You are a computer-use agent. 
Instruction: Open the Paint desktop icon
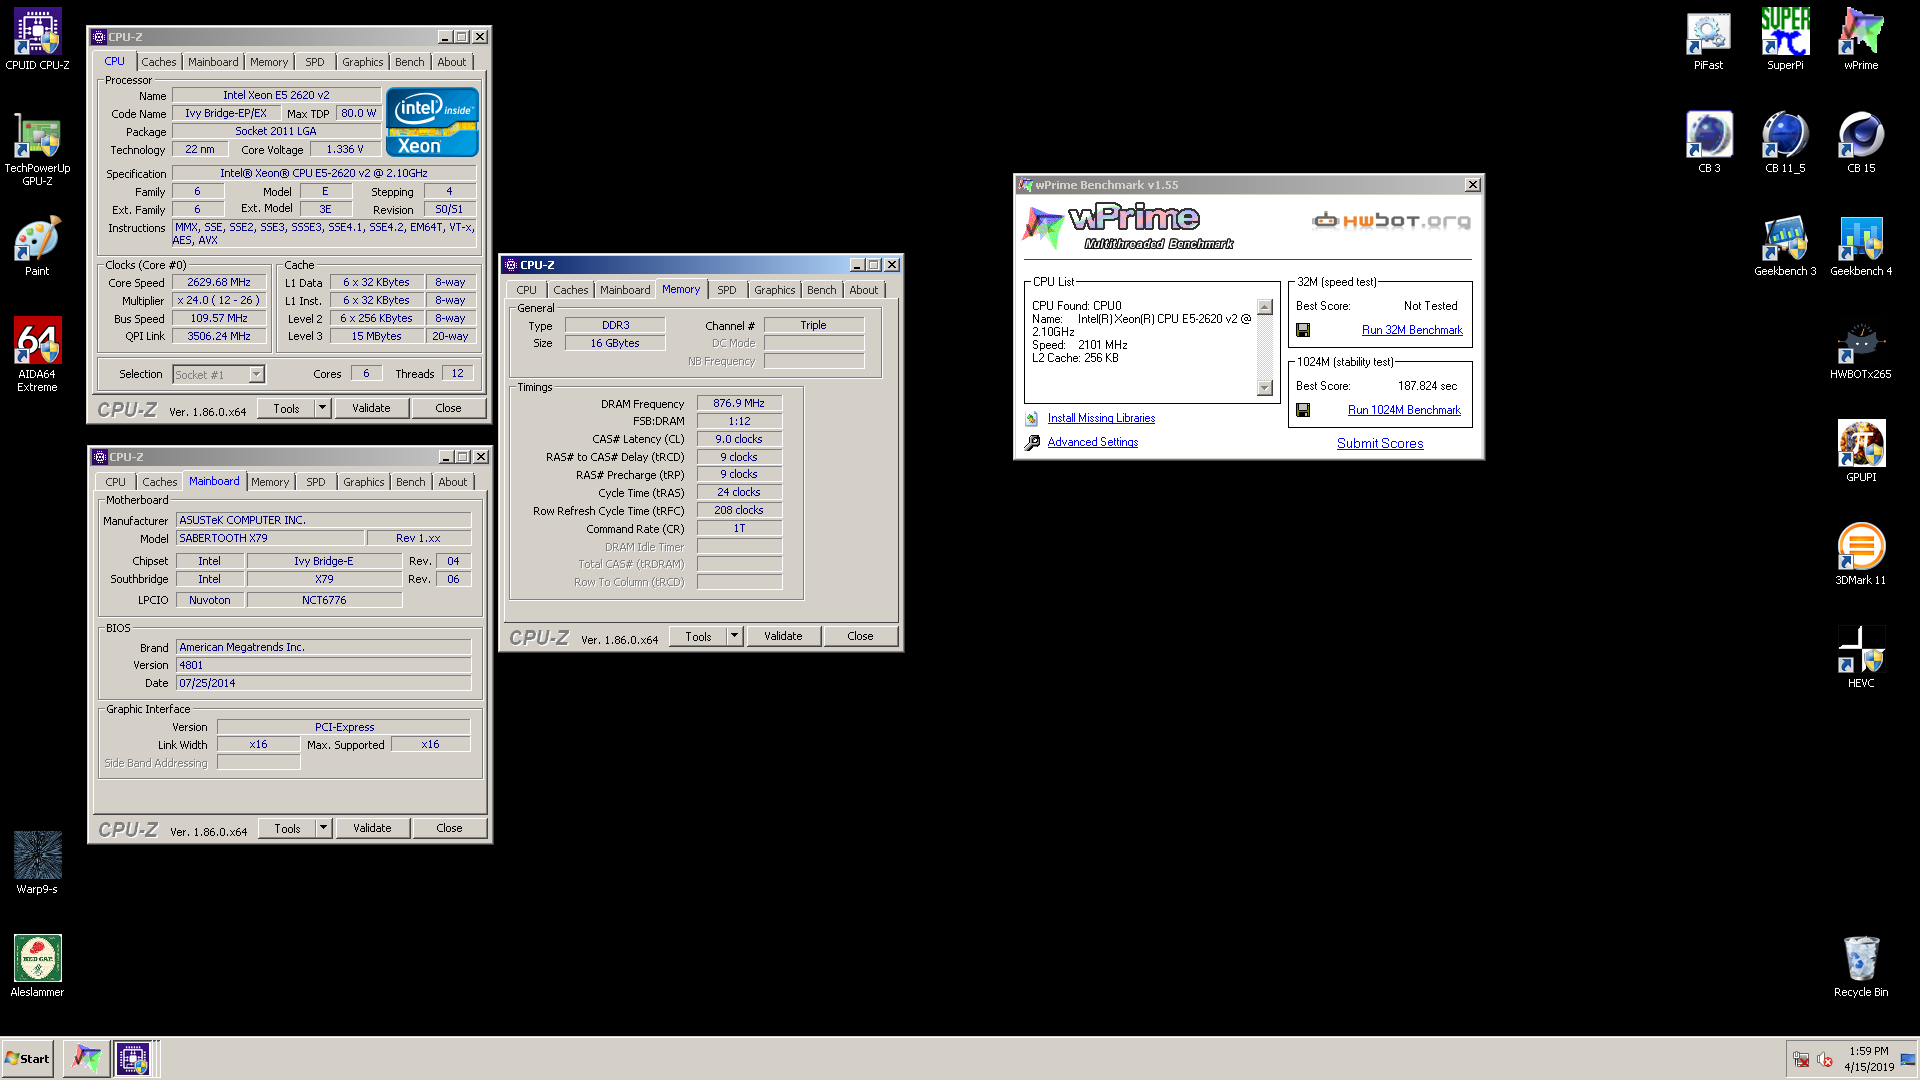37,245
